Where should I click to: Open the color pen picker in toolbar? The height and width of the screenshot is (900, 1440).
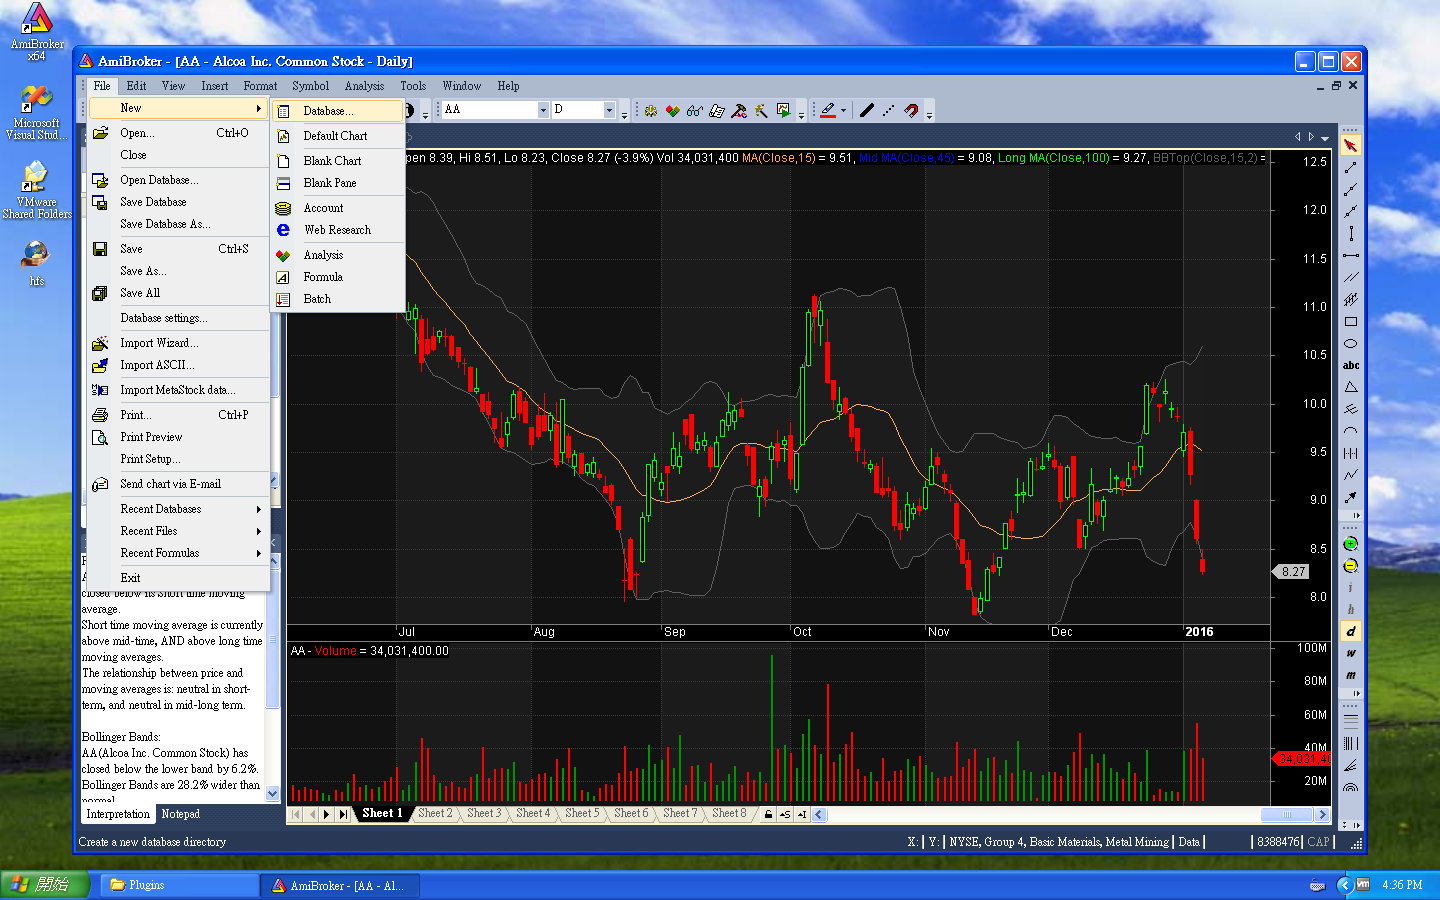(828, 111)
